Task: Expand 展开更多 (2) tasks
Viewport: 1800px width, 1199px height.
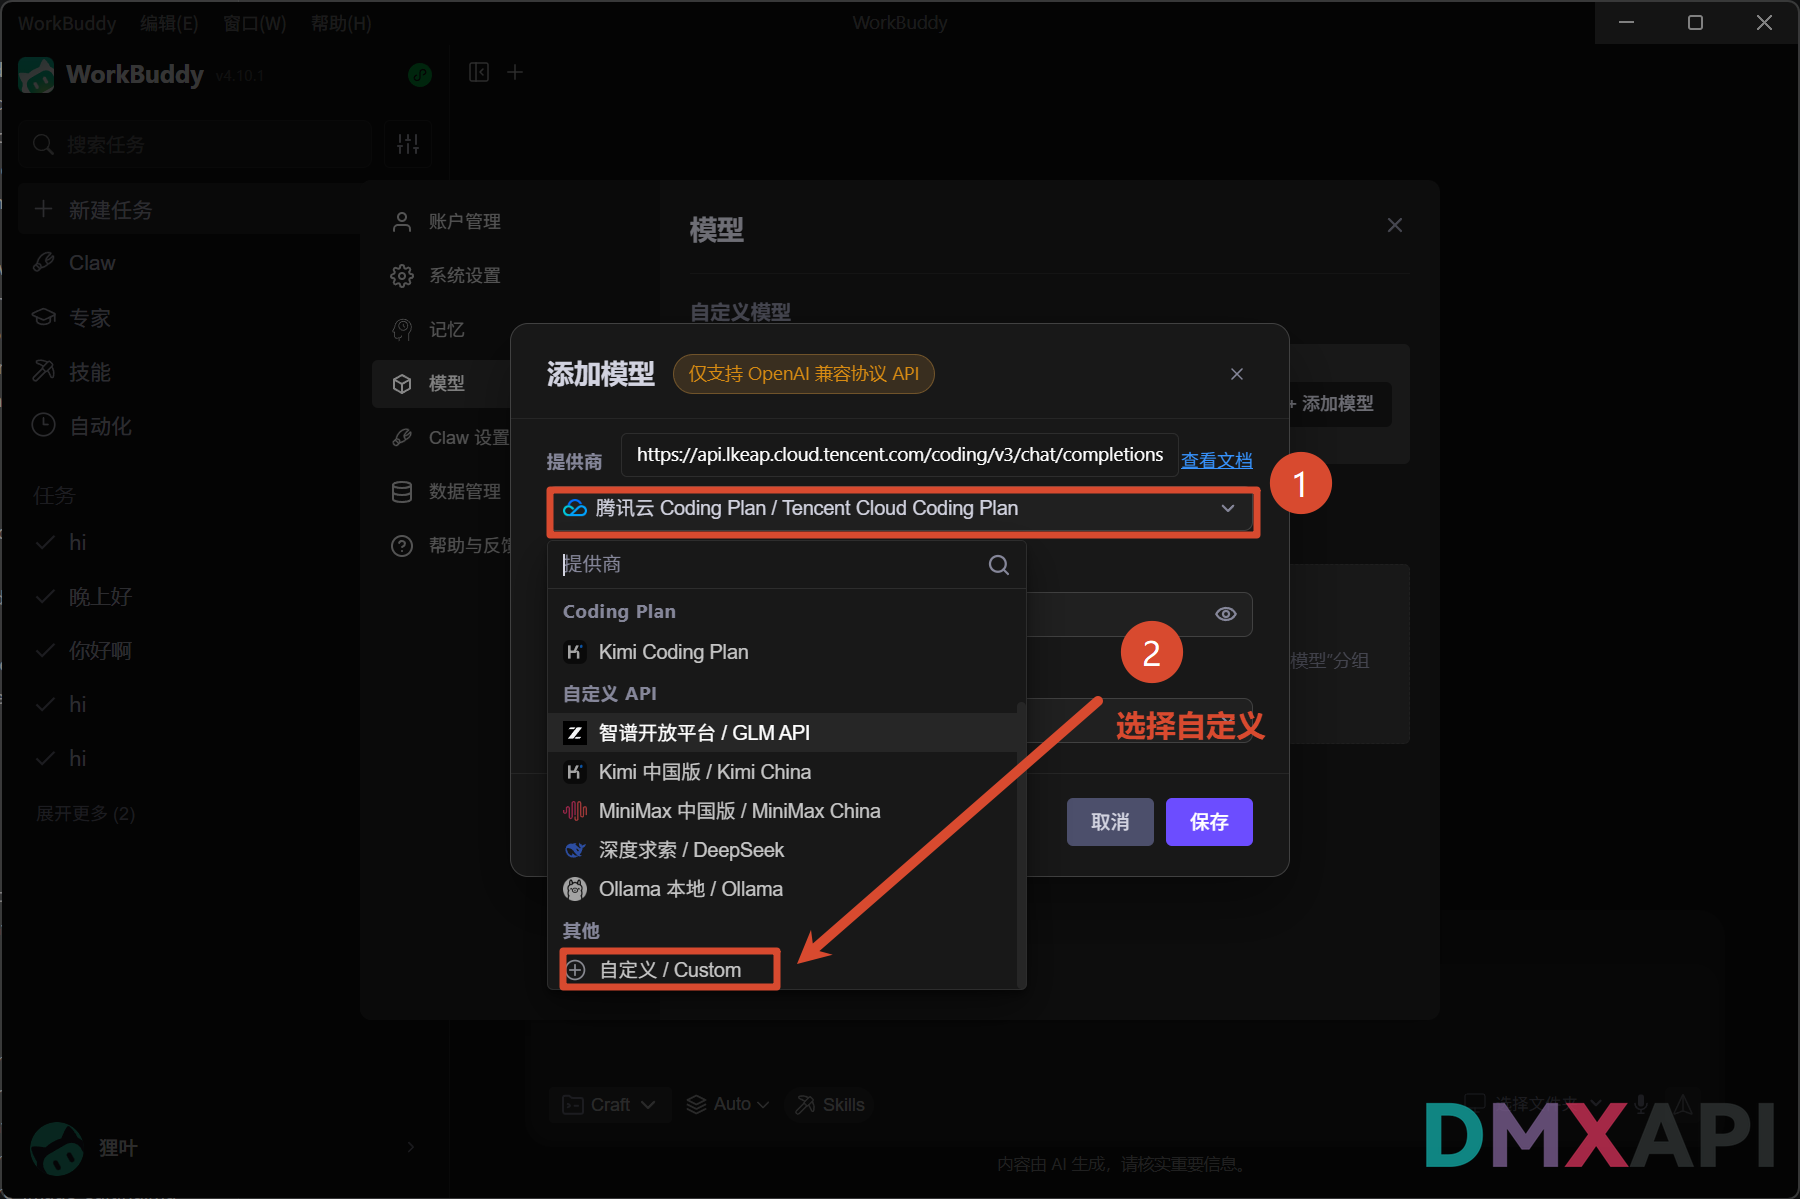Action: click(x=86, y=814)
